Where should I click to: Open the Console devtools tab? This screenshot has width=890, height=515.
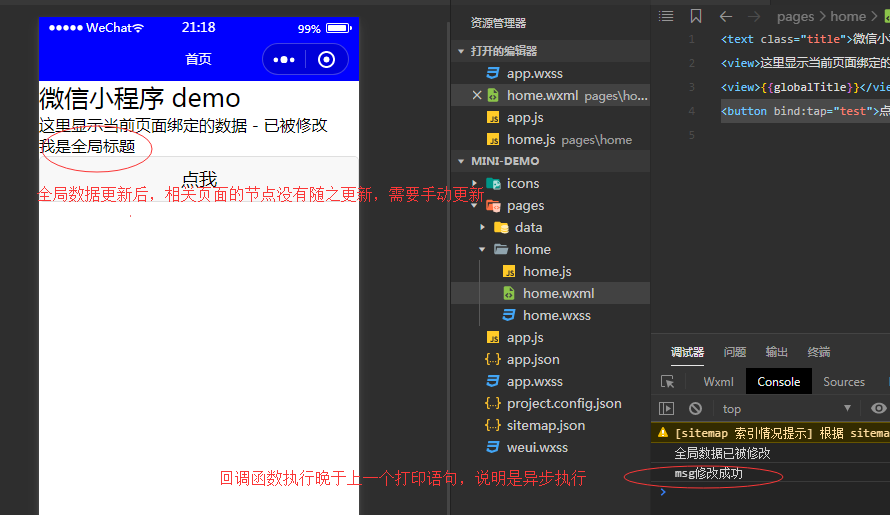(779, 382)
